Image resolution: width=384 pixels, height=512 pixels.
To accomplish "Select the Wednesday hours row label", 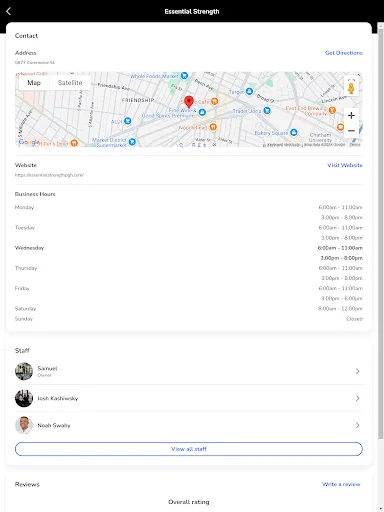I will [x=29, y=248].
